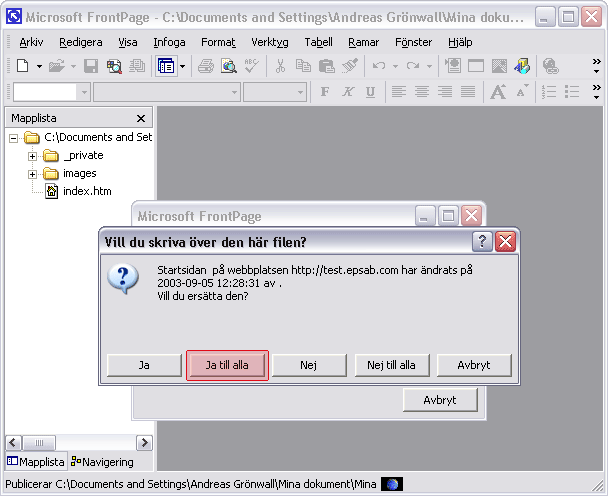Select index.htm in the folder list
The width and height of the screenshot is (608, 496).
pos(87,191)
